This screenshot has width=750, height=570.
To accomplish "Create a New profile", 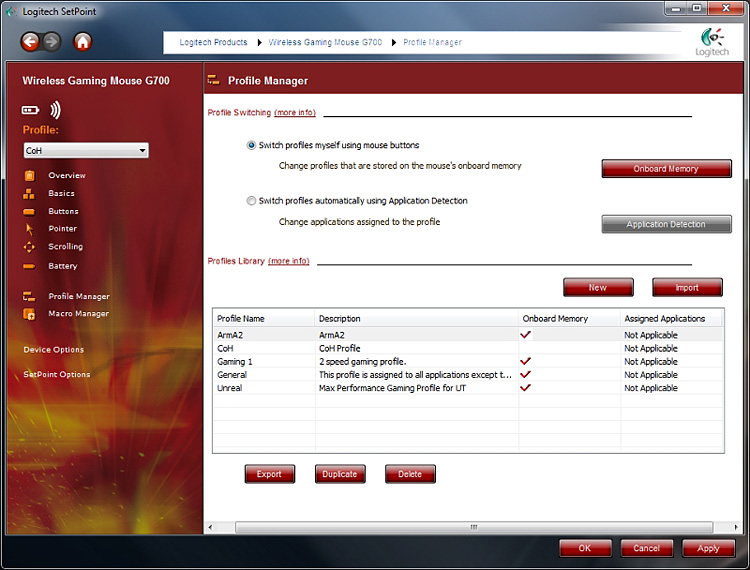I will (598, 287).
